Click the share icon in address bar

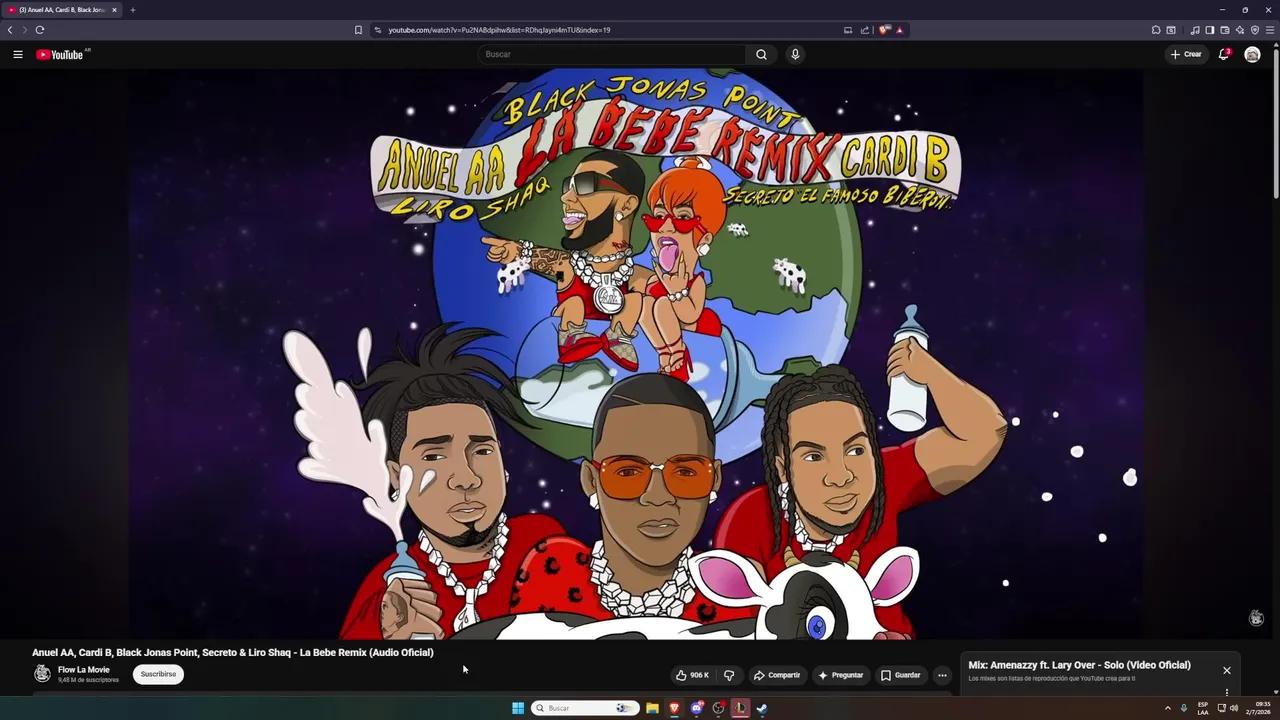pos(865,30)
